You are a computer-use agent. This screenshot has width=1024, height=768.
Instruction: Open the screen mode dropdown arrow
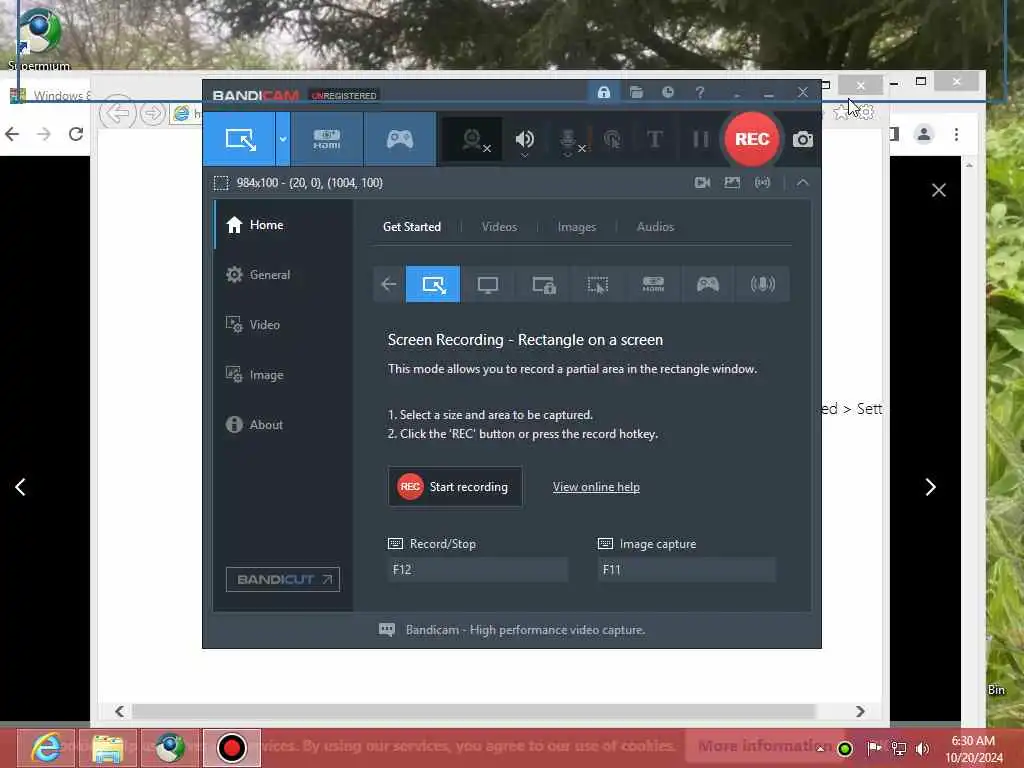coord(283,139)
